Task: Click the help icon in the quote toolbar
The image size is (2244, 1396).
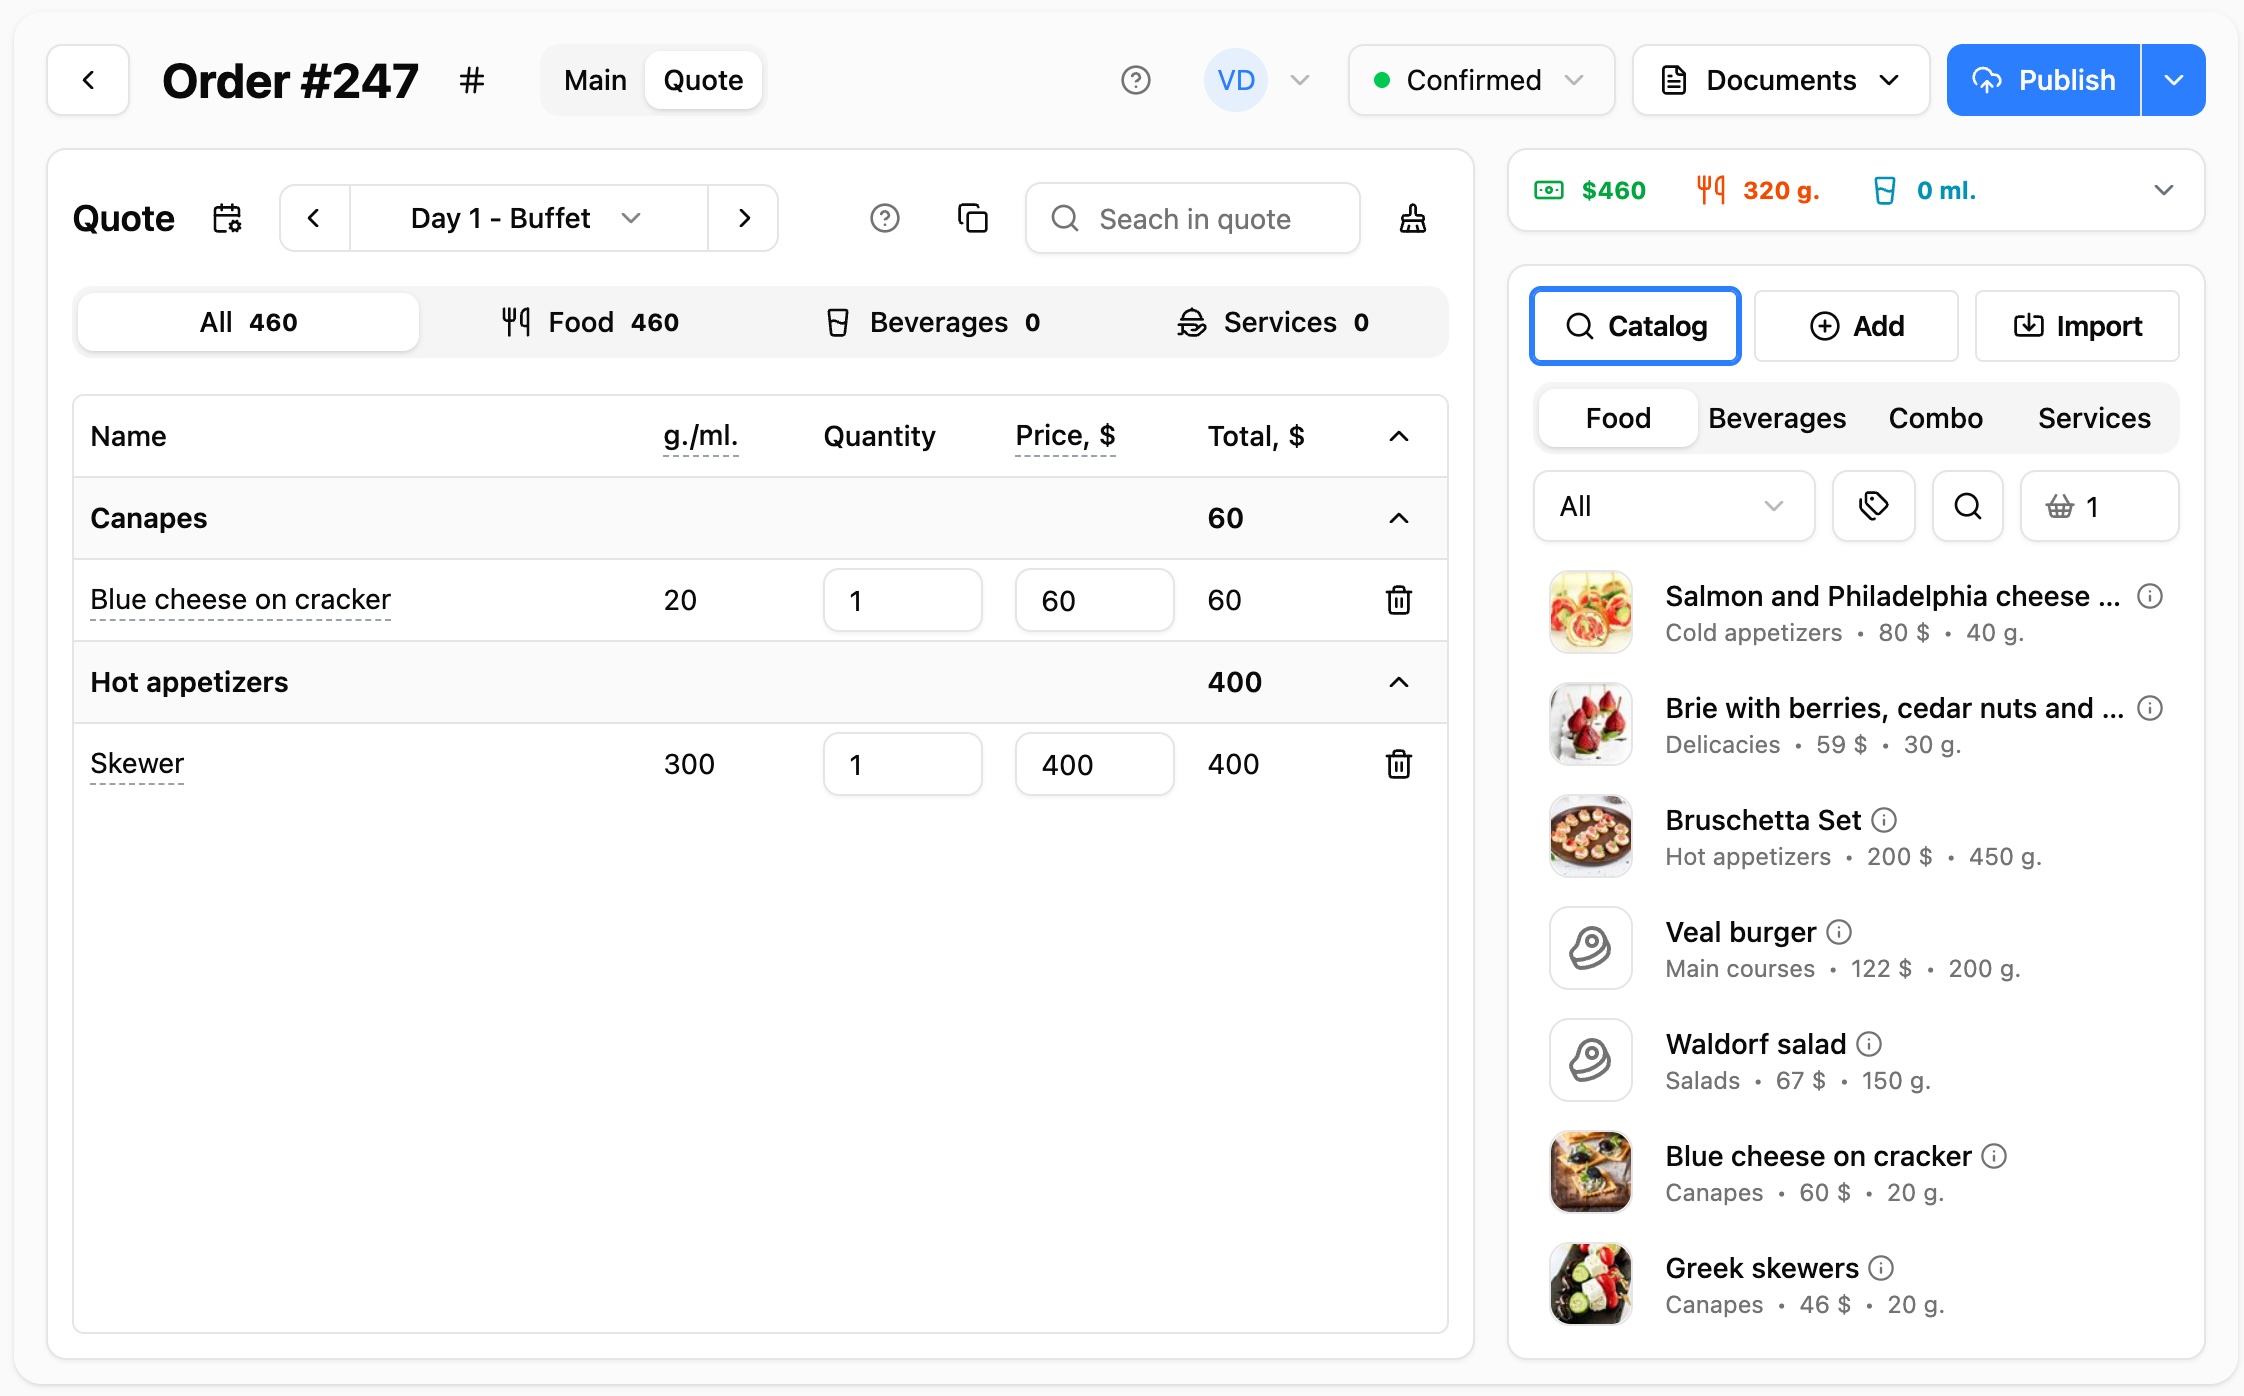Action: click(885, 218)
